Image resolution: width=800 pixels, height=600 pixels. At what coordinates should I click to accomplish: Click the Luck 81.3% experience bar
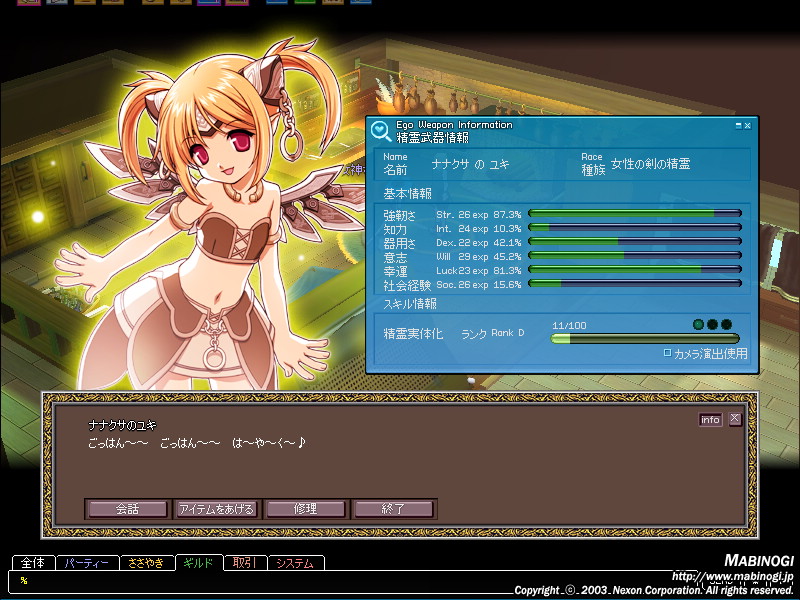tap(635, 269)
